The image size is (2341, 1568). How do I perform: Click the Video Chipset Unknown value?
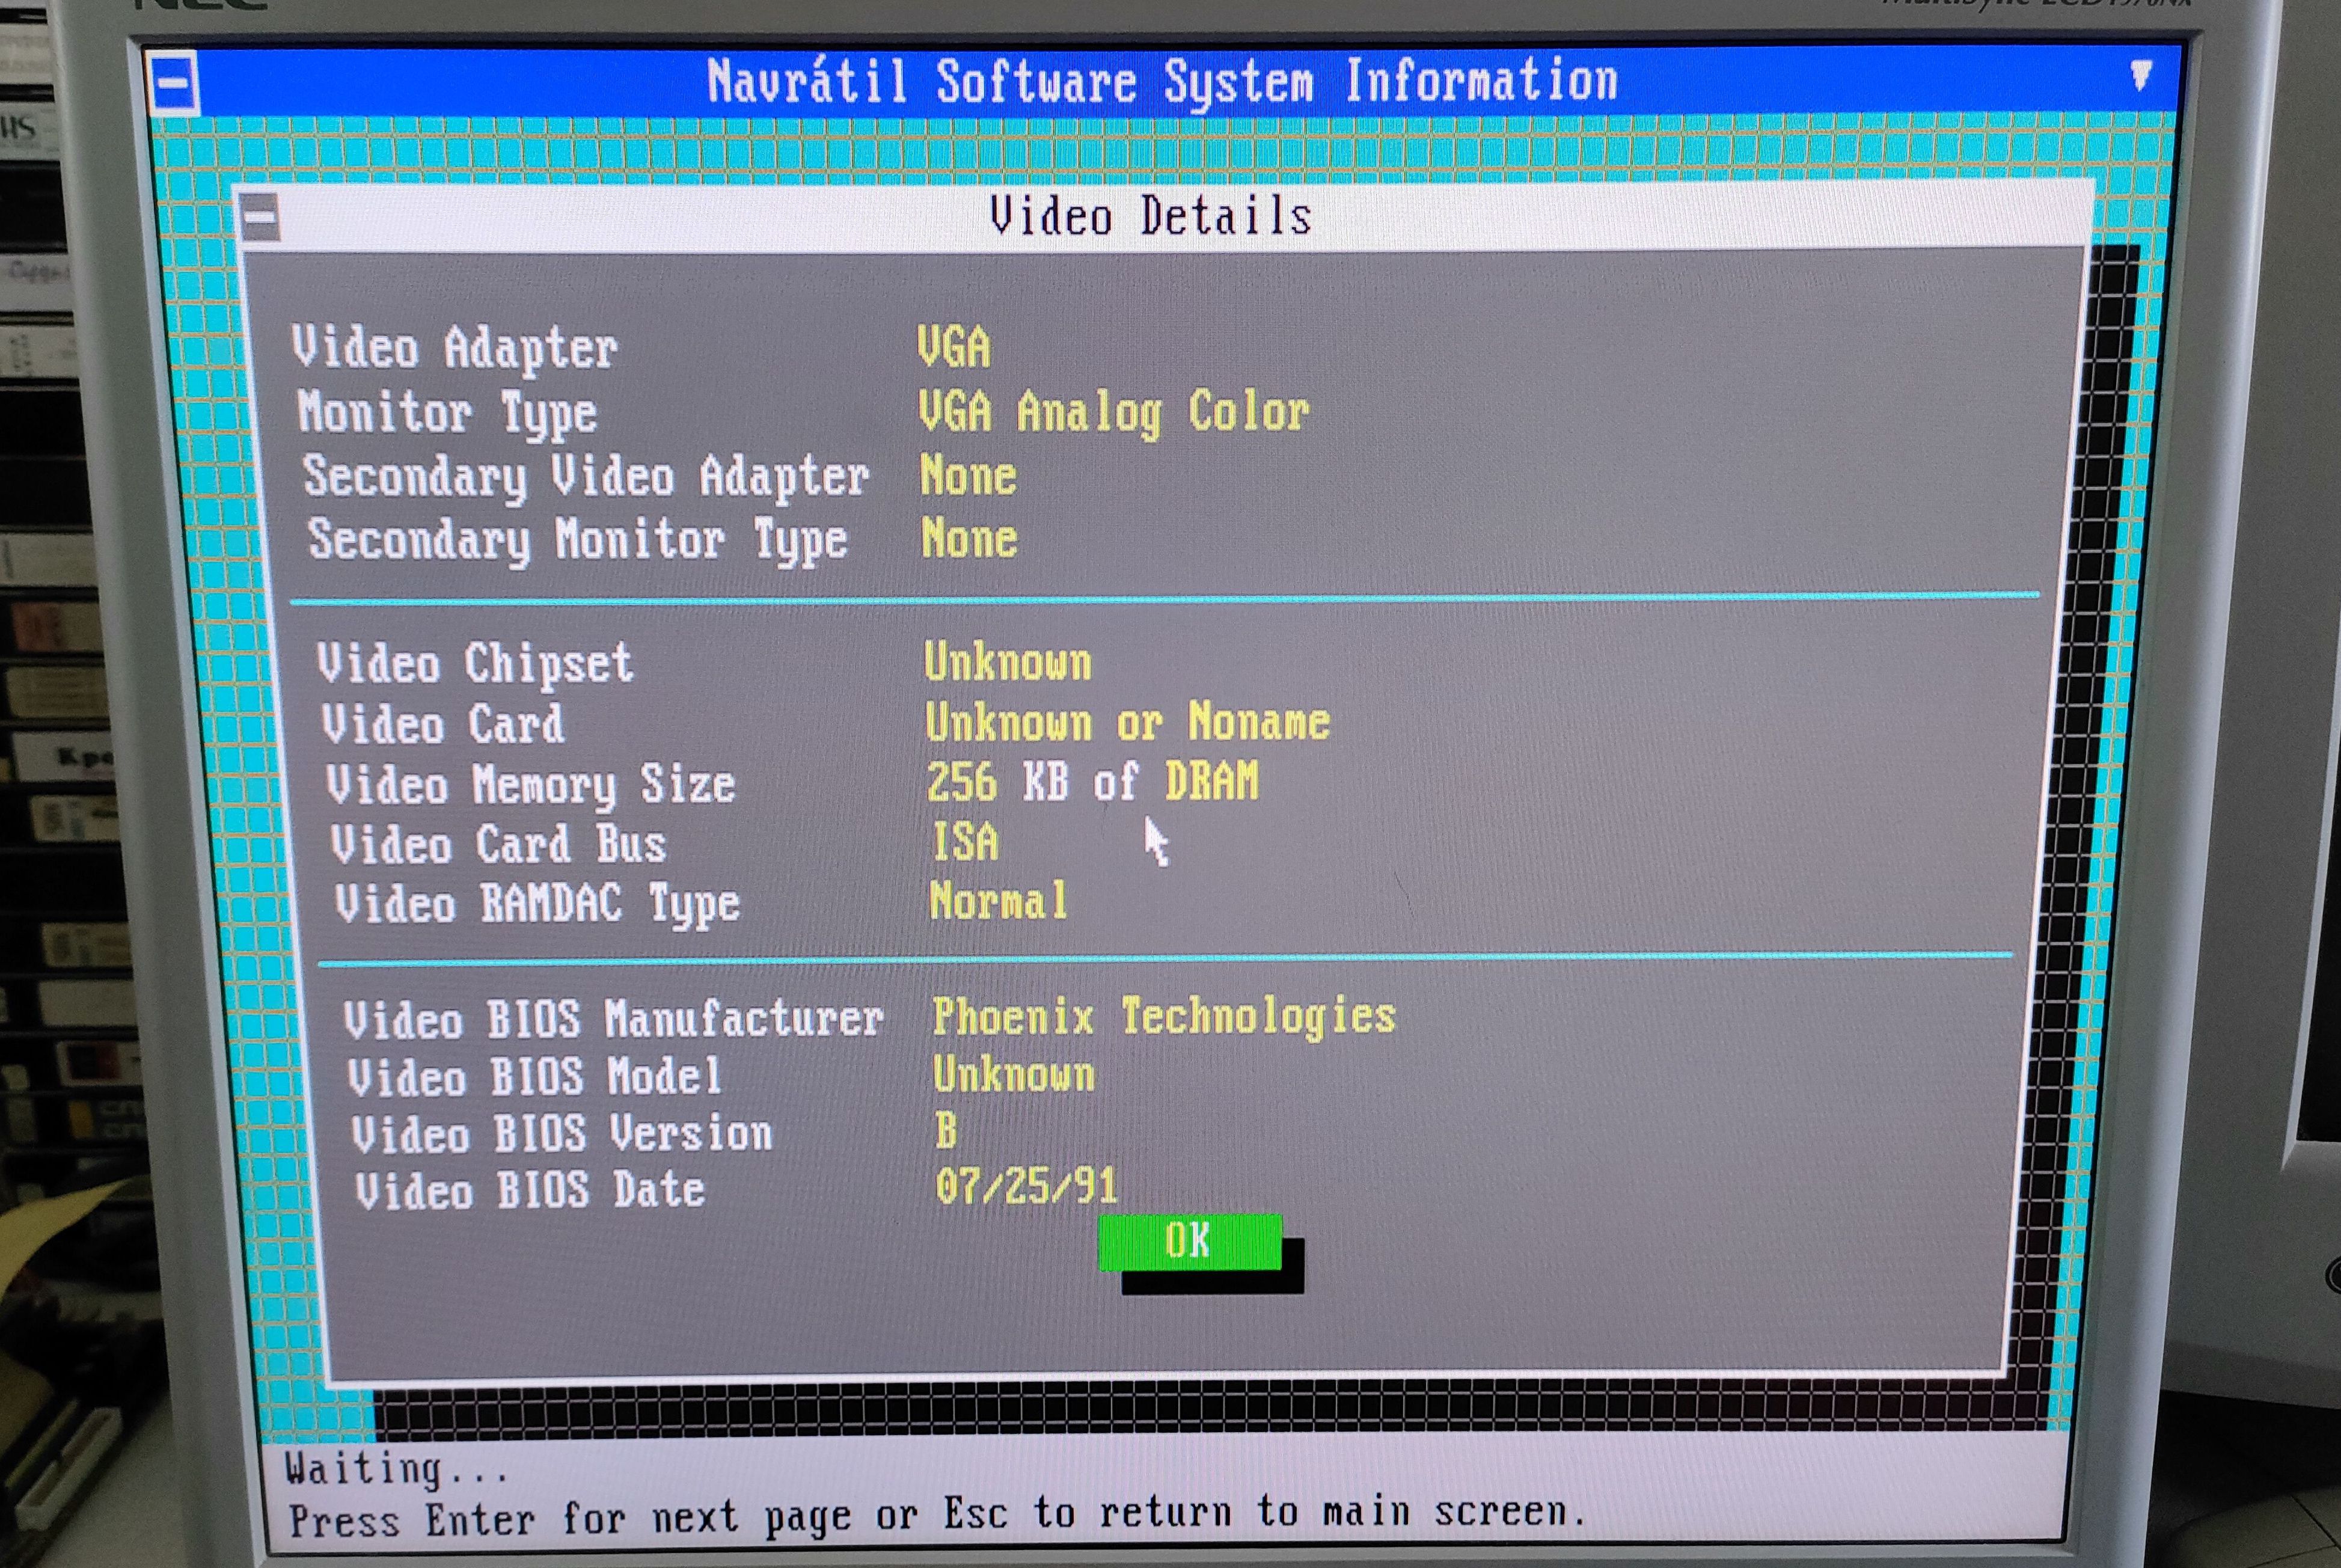[x=1007, y=662]
